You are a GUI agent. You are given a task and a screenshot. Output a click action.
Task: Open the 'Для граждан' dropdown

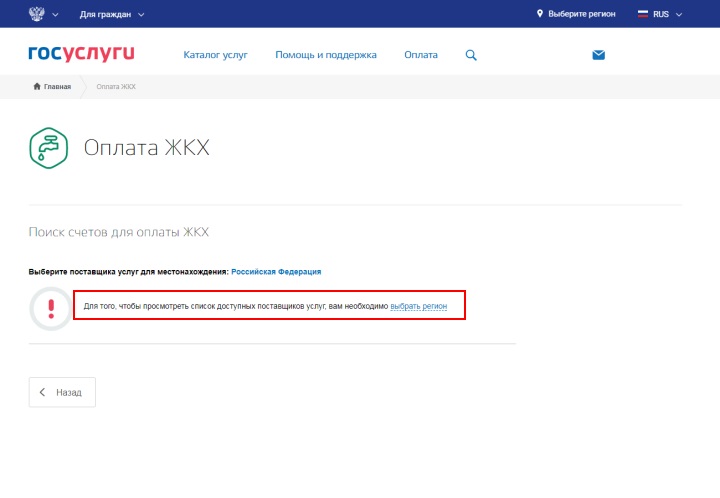(112, 14)
